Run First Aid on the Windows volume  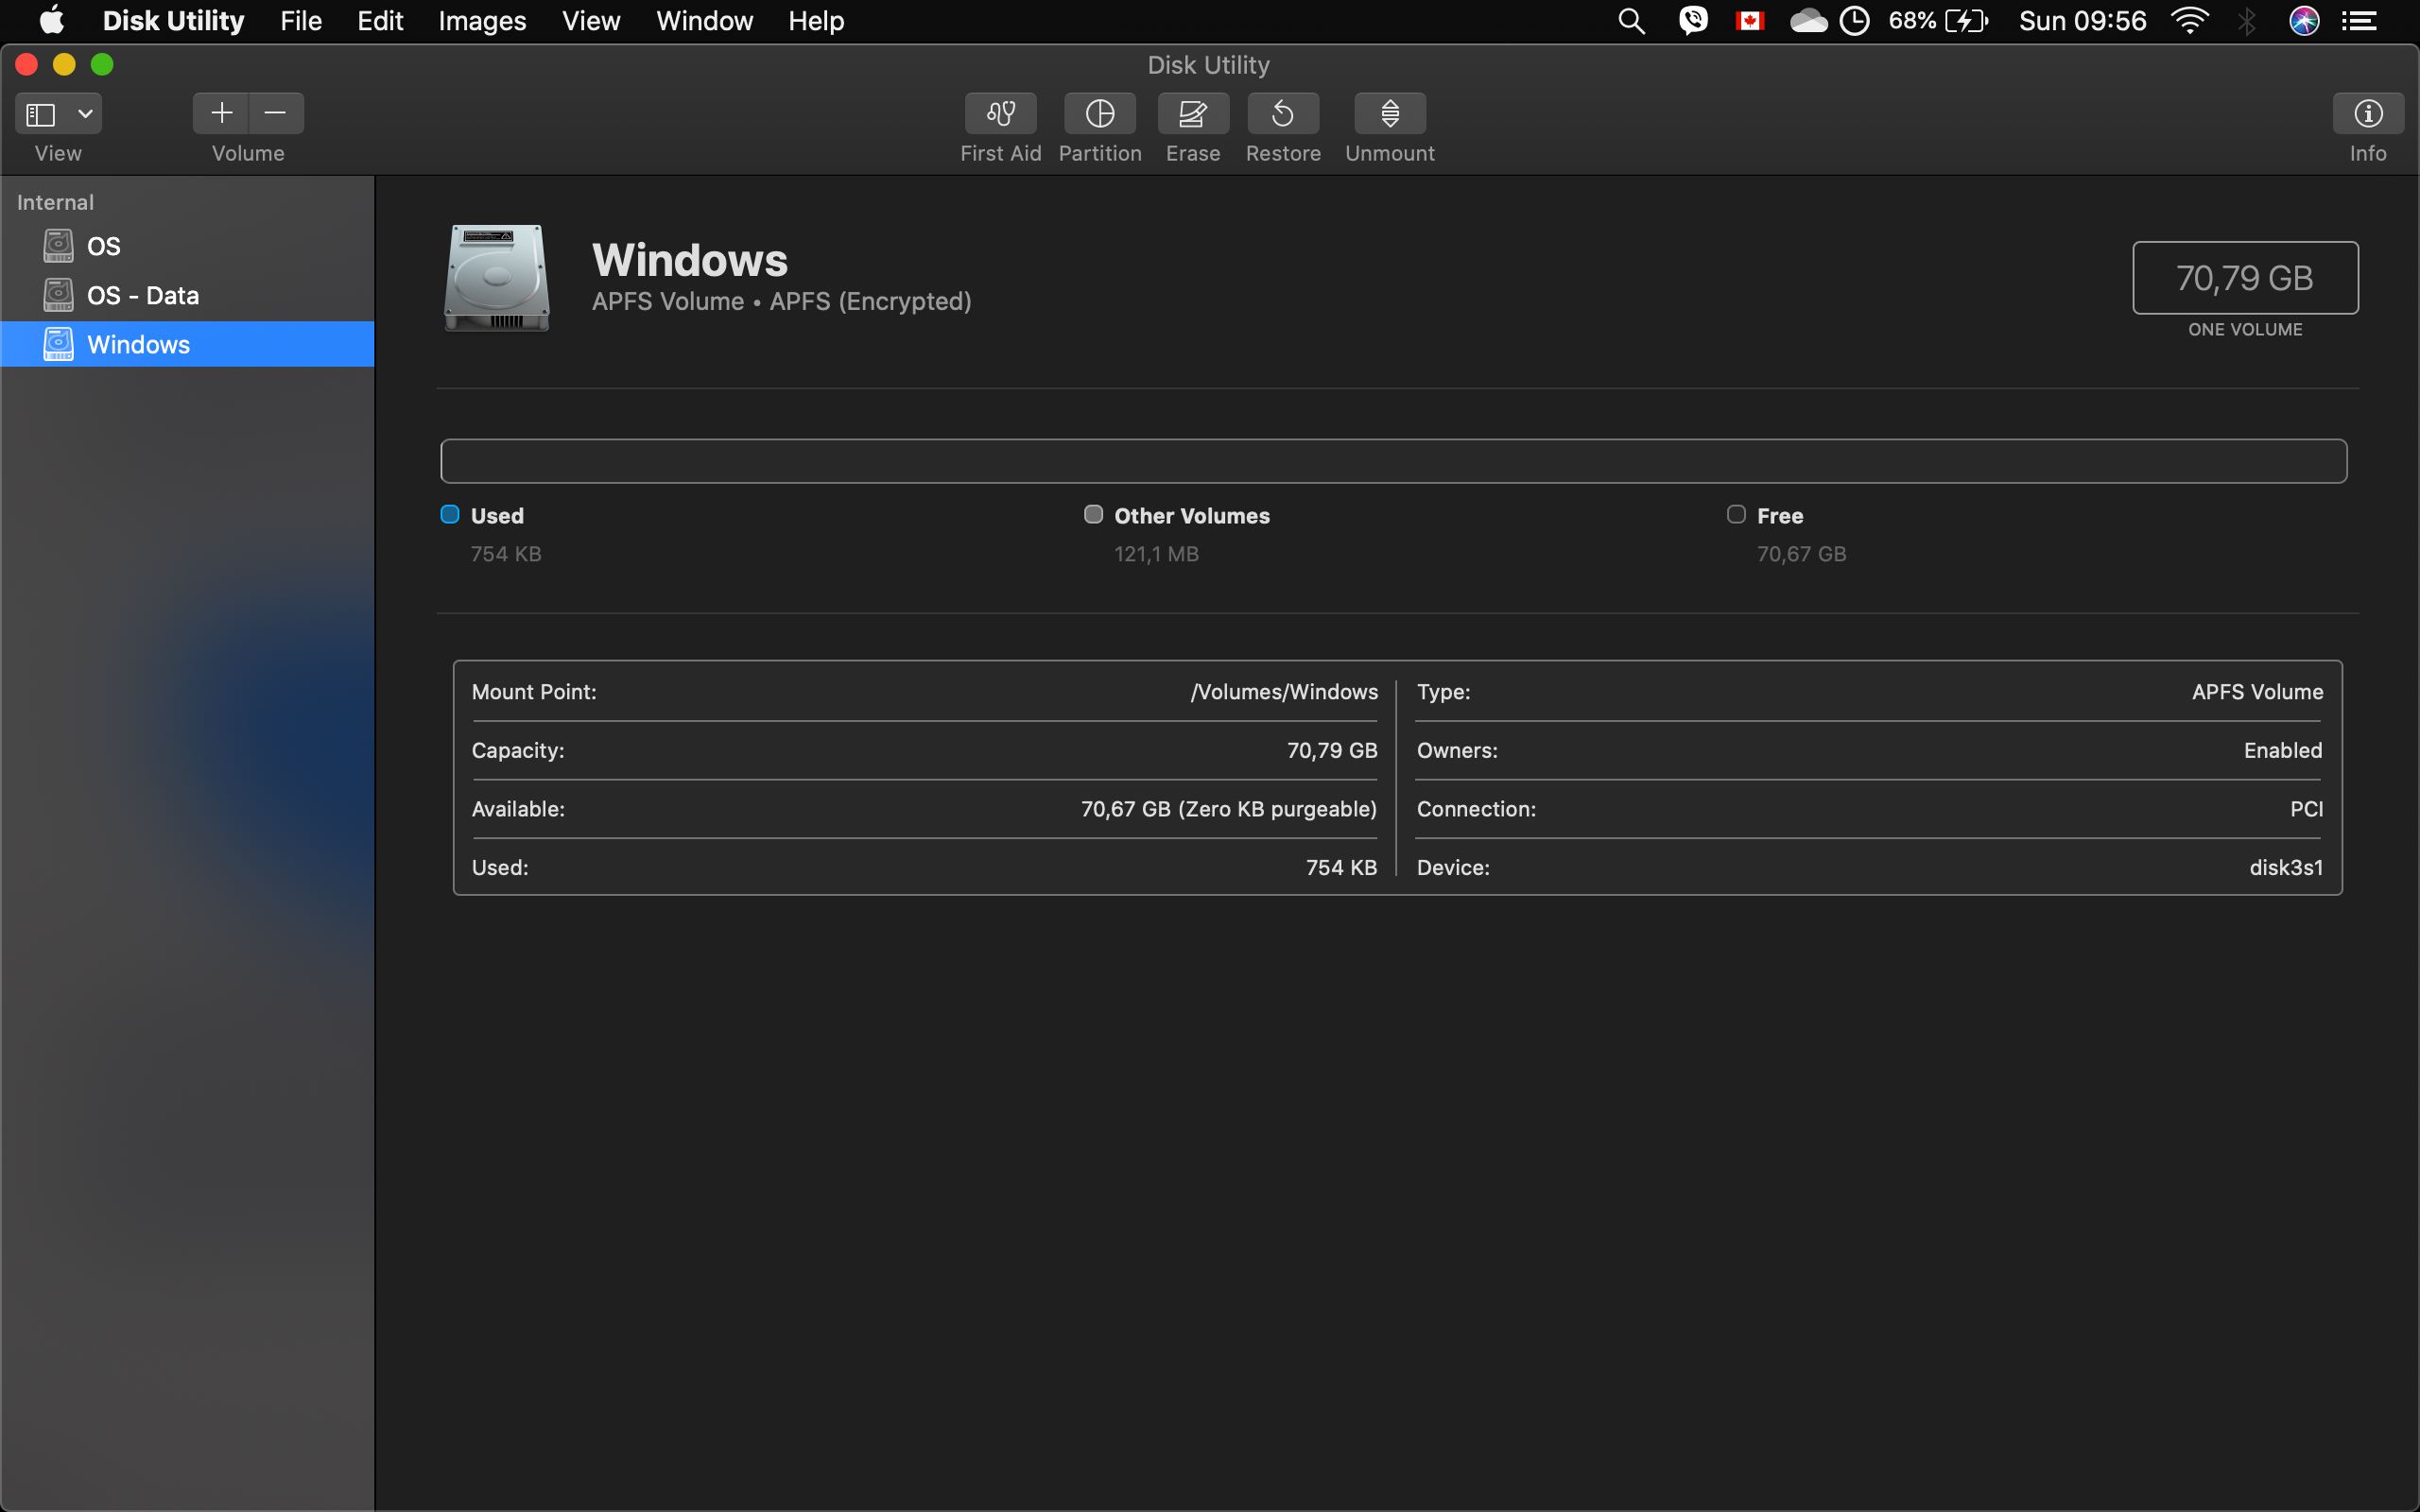click(999, 113)
